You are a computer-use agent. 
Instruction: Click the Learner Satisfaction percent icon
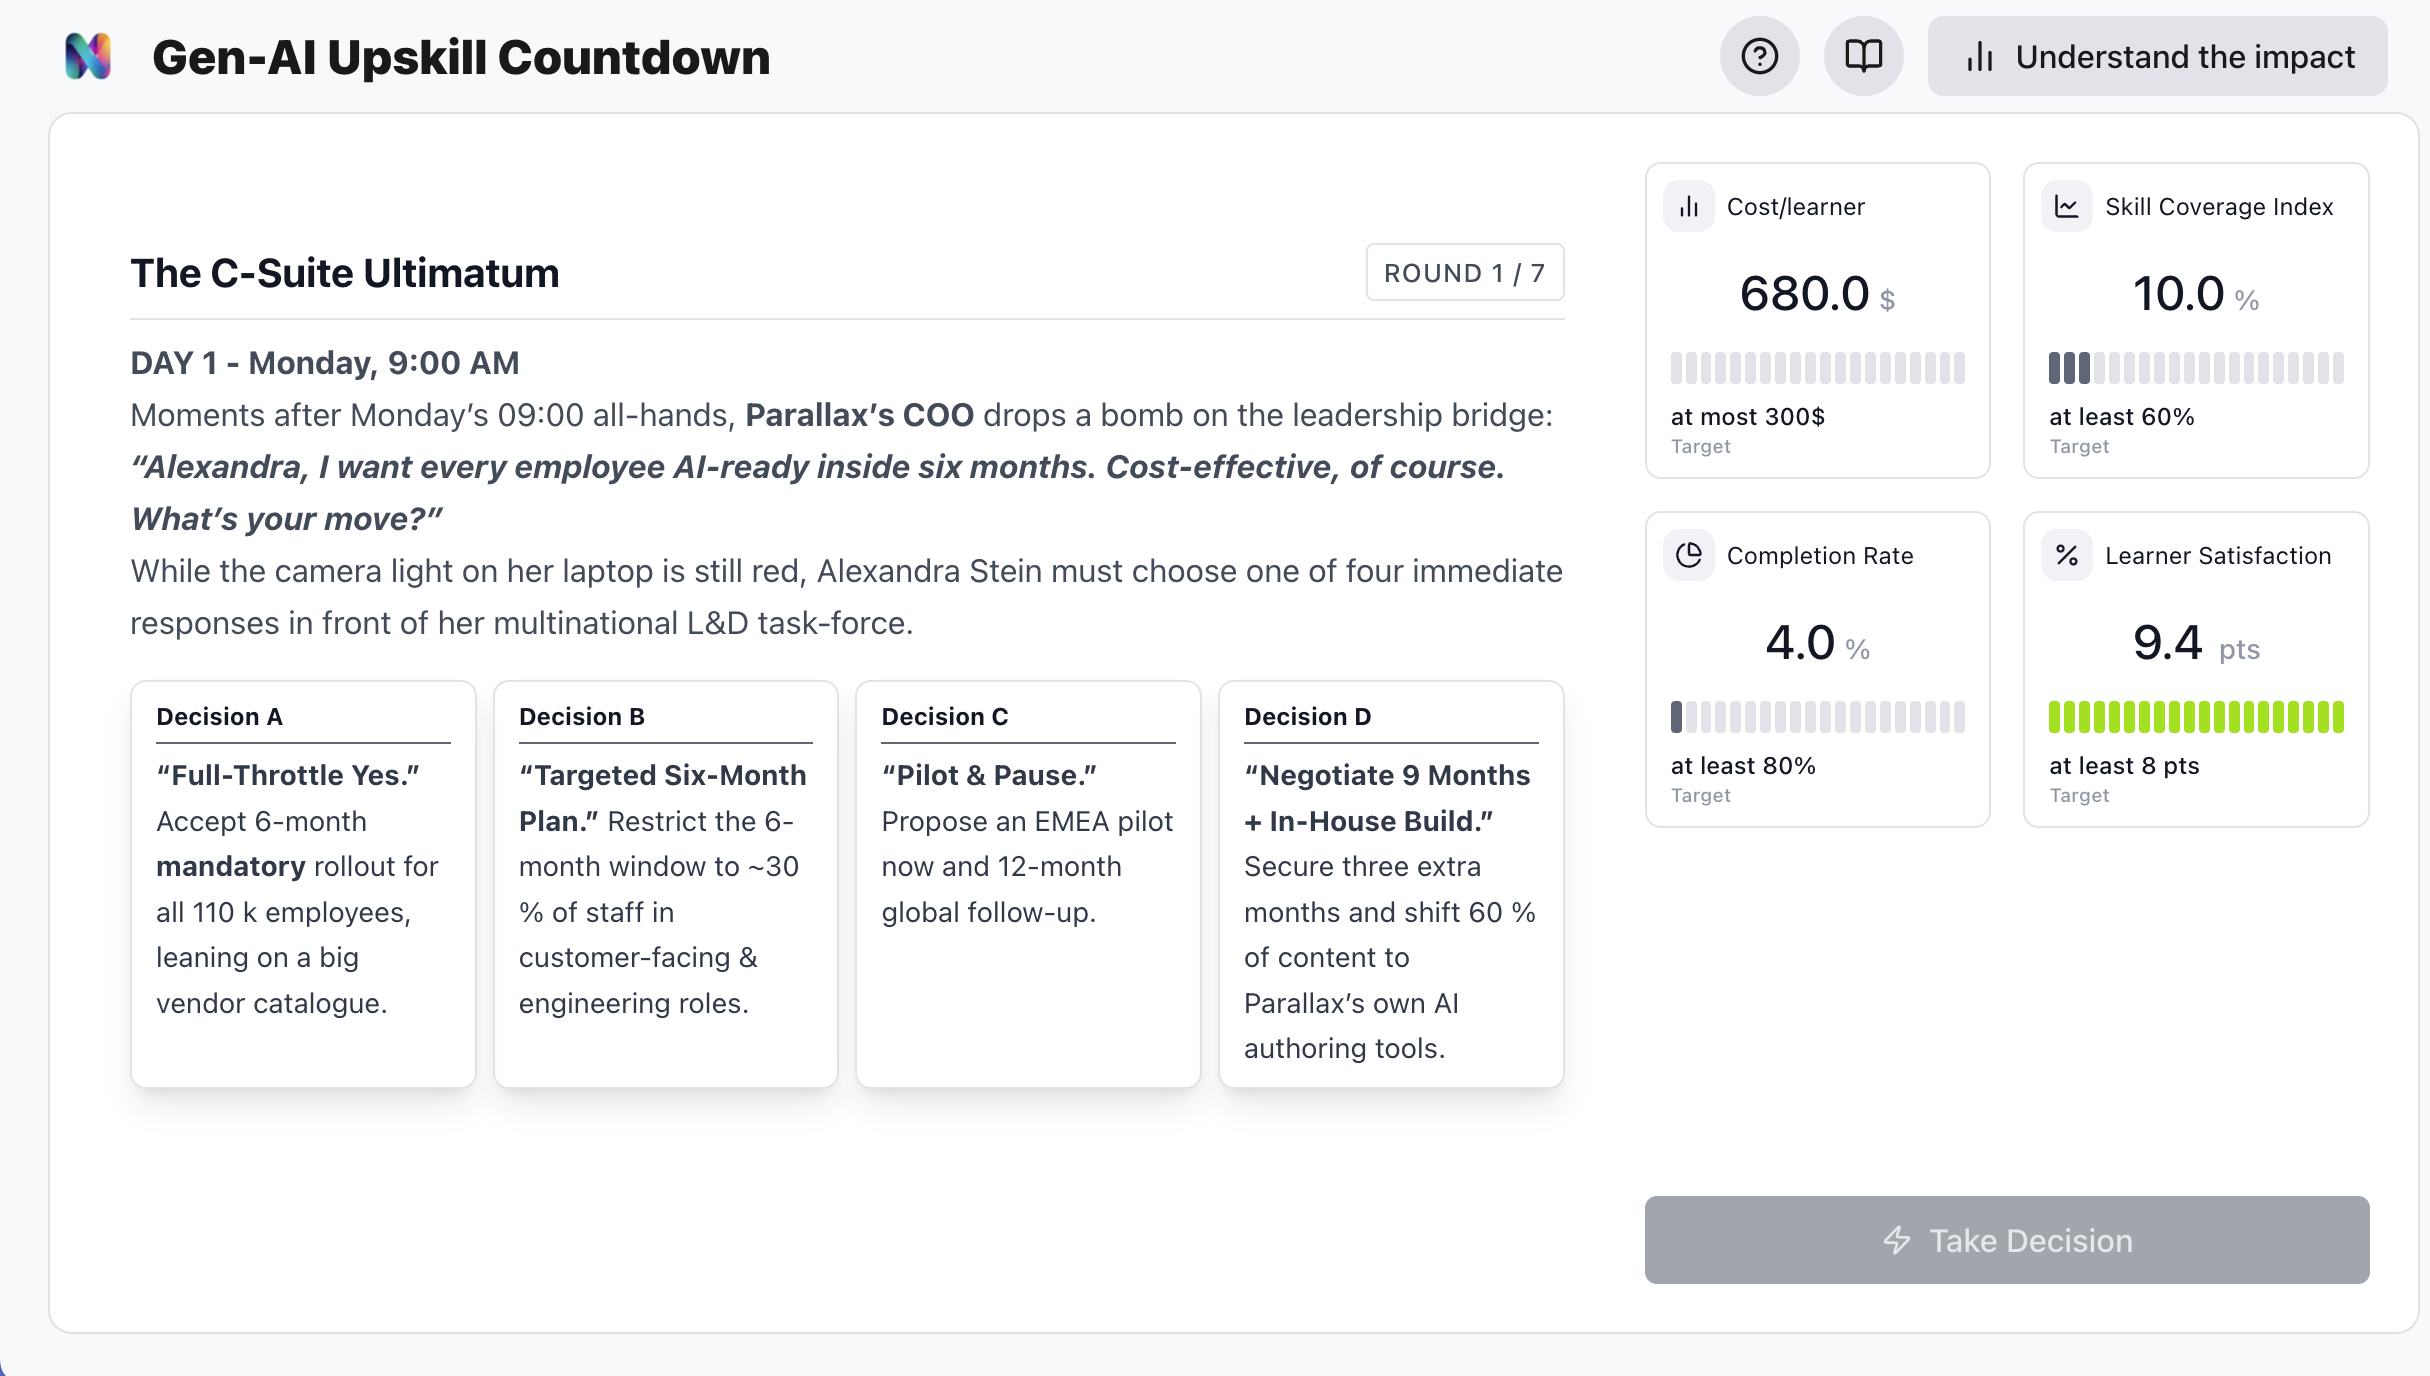tap(2067, 555)
